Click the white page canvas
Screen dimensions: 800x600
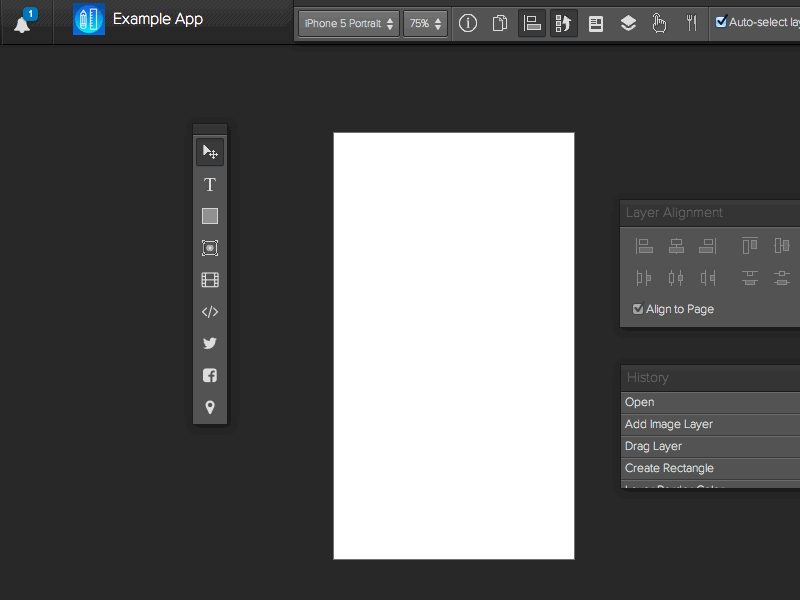coord(454,345)
